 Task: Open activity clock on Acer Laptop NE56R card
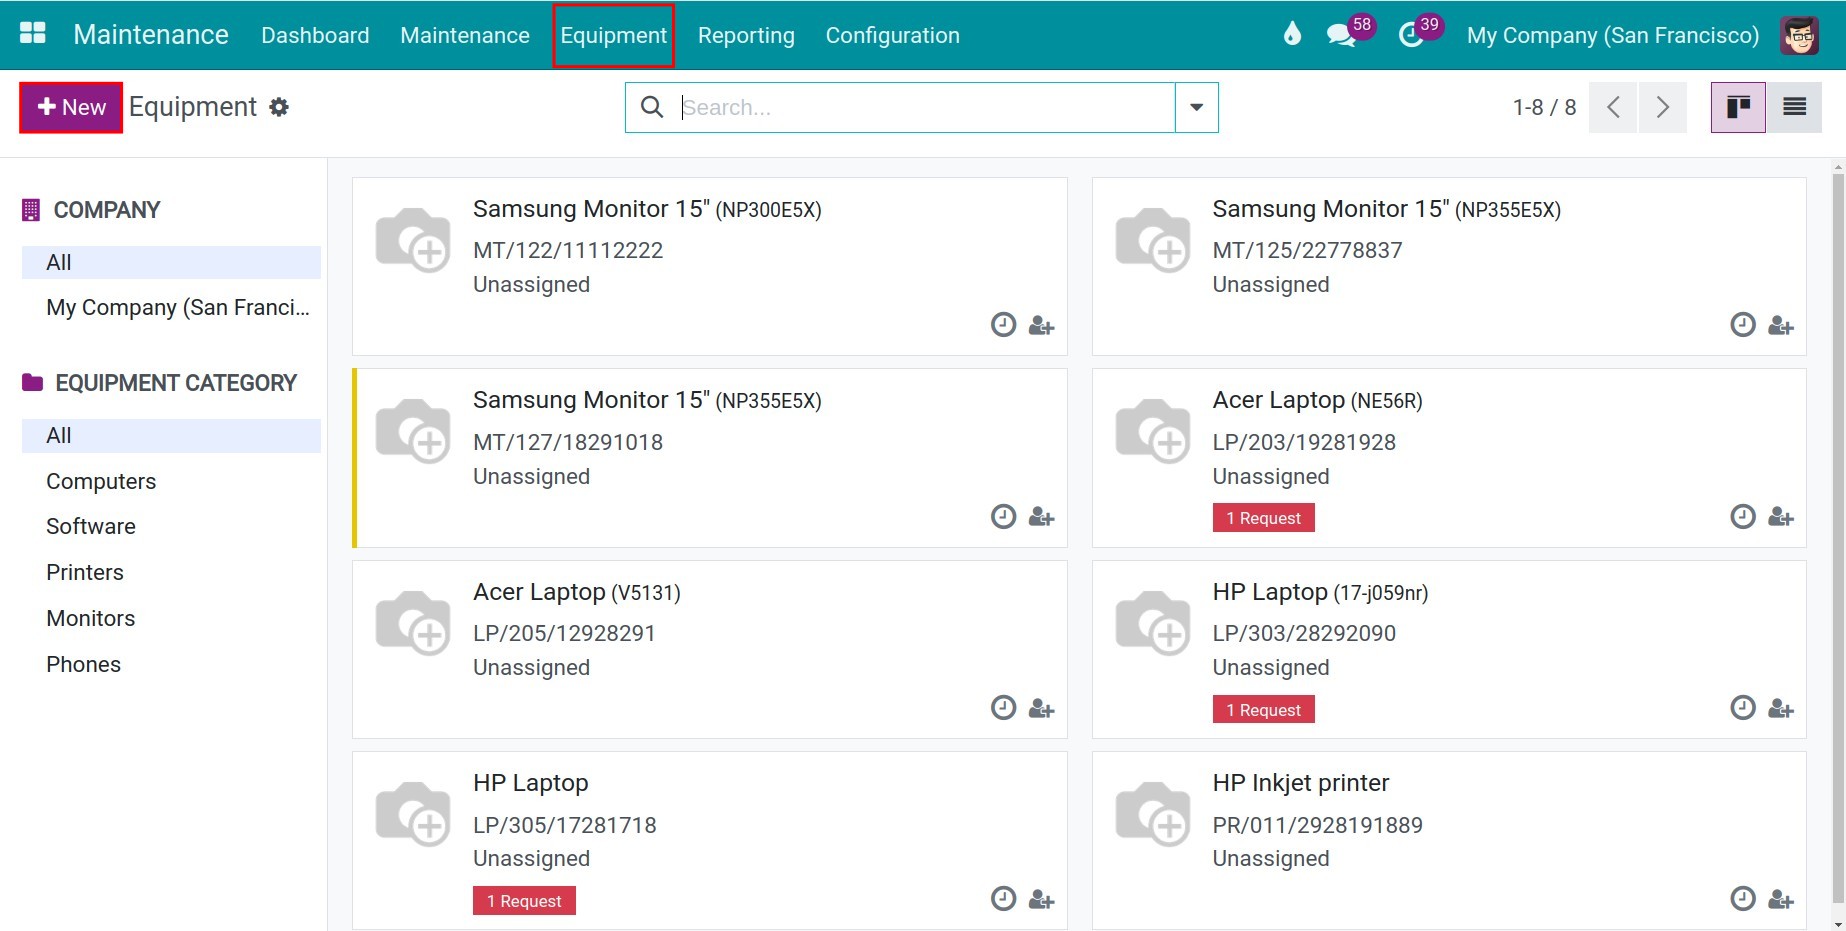(1743, 516)
